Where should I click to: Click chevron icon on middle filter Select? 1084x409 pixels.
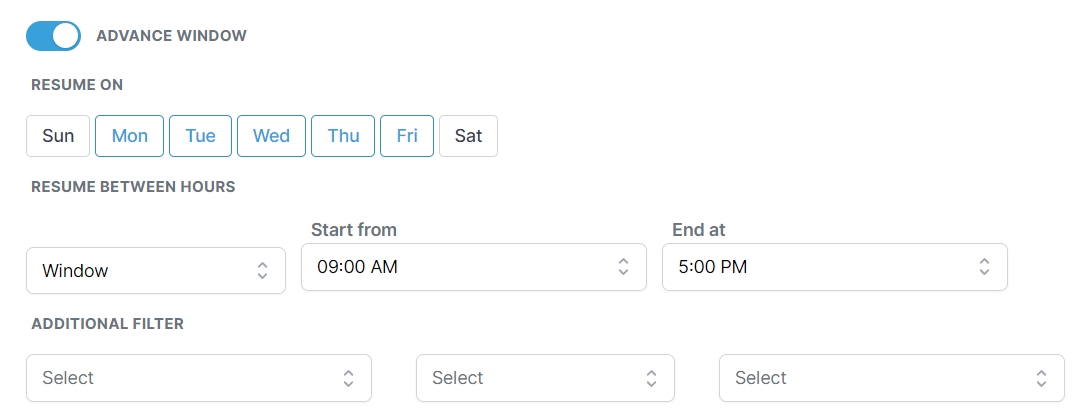point(651,378)
